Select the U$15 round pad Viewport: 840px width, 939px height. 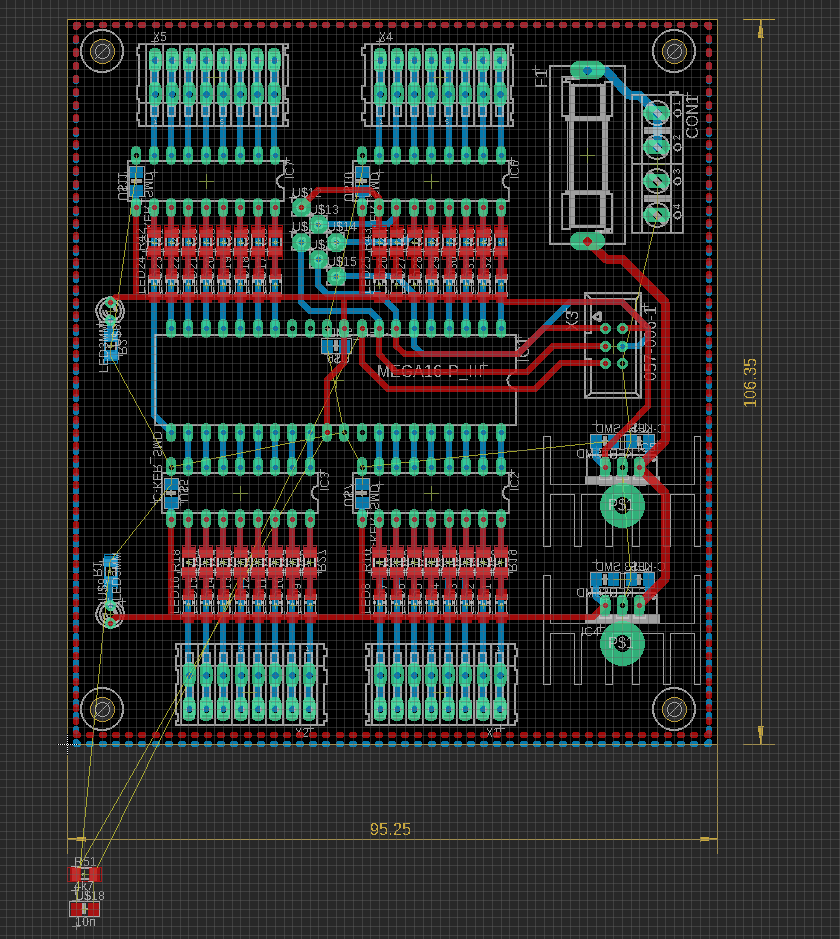point(319,259)
